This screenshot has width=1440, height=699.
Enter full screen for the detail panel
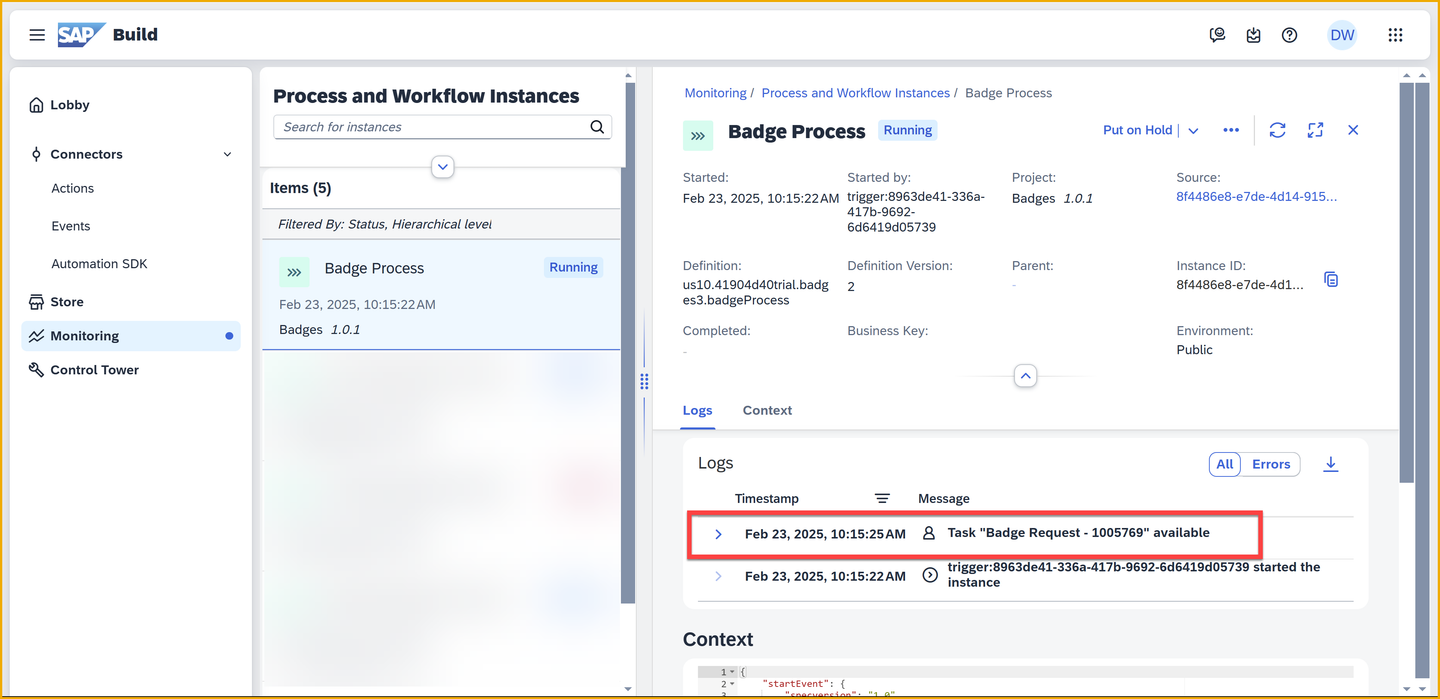(1315, 130)
